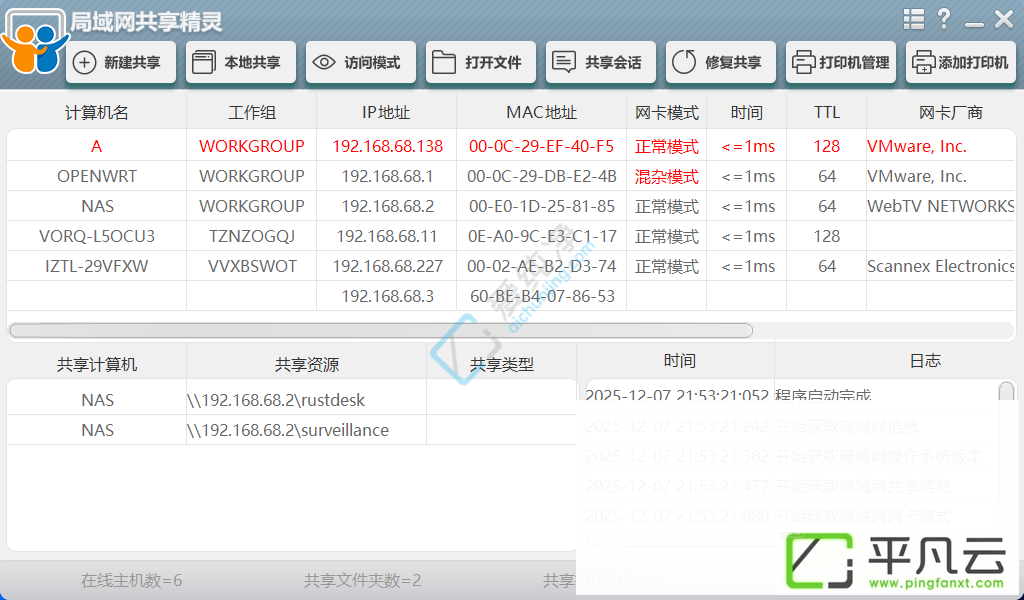The width and height of the screenshot is (1024, 600).
Task: Click the 网卡厂商 column header
Action: coord(950,112)
